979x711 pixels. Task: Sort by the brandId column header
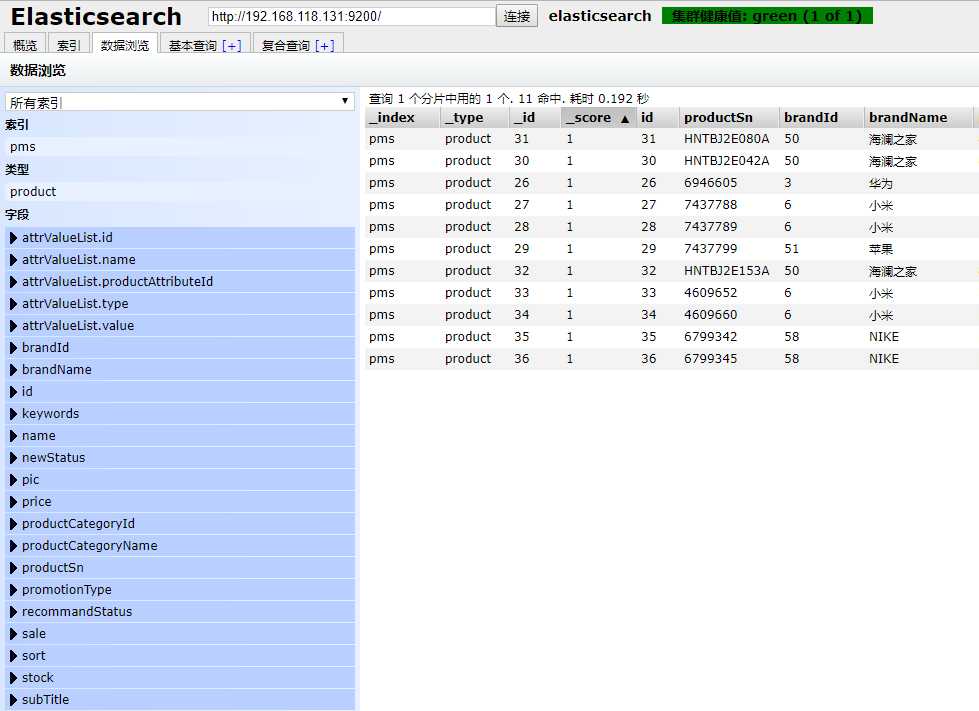[x=822, y=117]
